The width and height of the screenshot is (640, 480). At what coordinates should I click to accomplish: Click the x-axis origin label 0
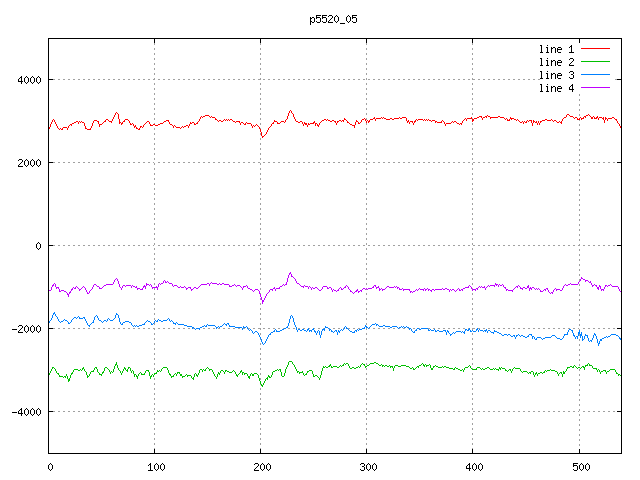(50, 467)
